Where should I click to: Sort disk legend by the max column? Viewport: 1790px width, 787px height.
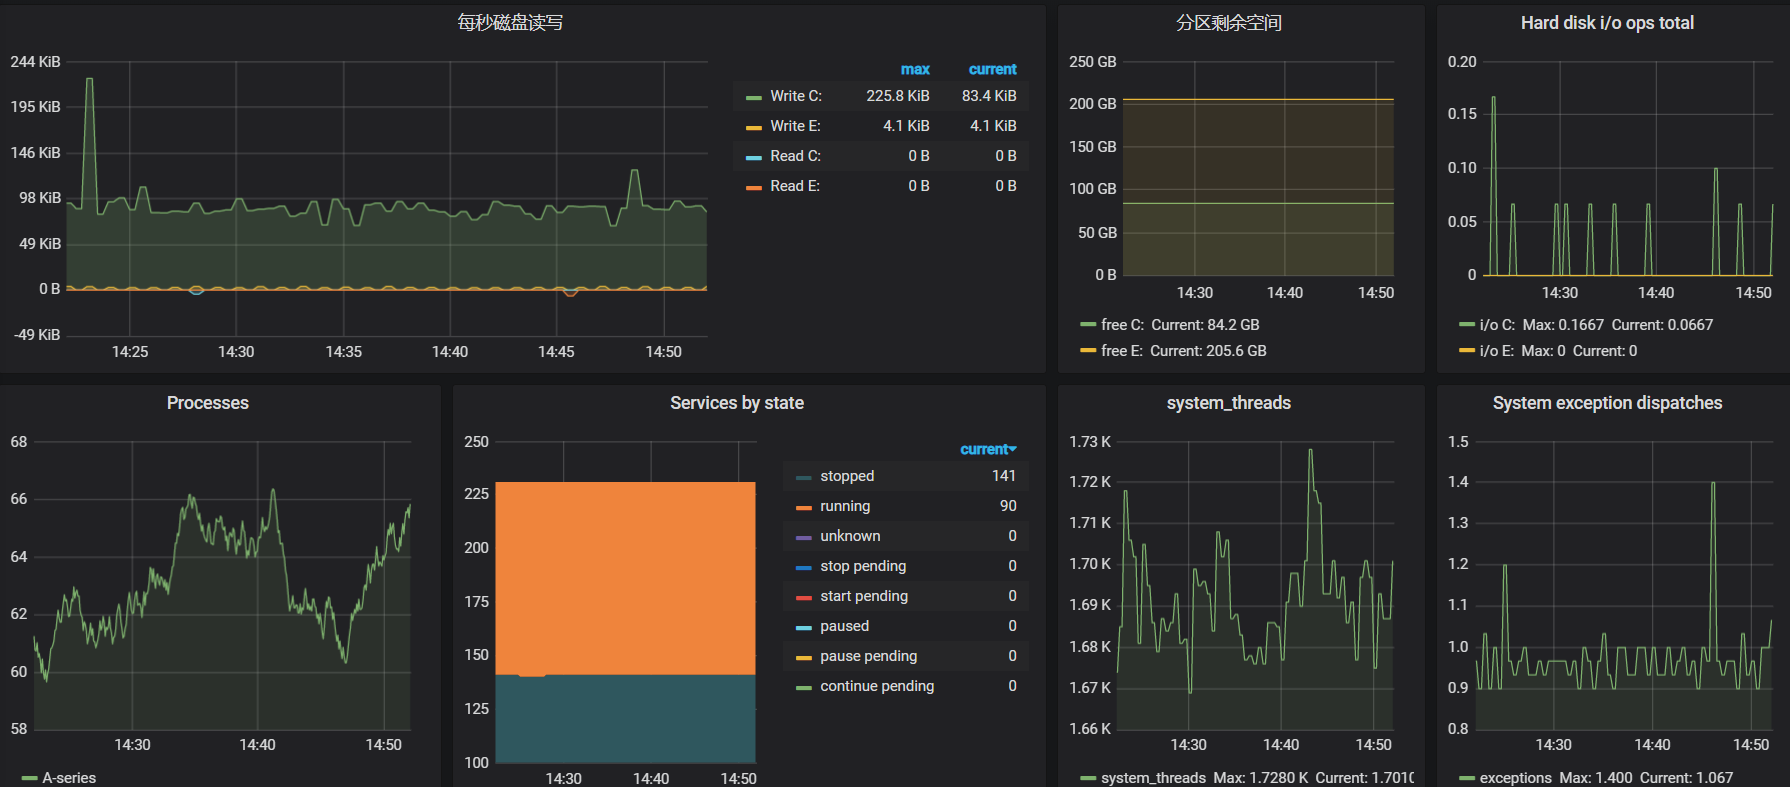(x=914, y=69)
